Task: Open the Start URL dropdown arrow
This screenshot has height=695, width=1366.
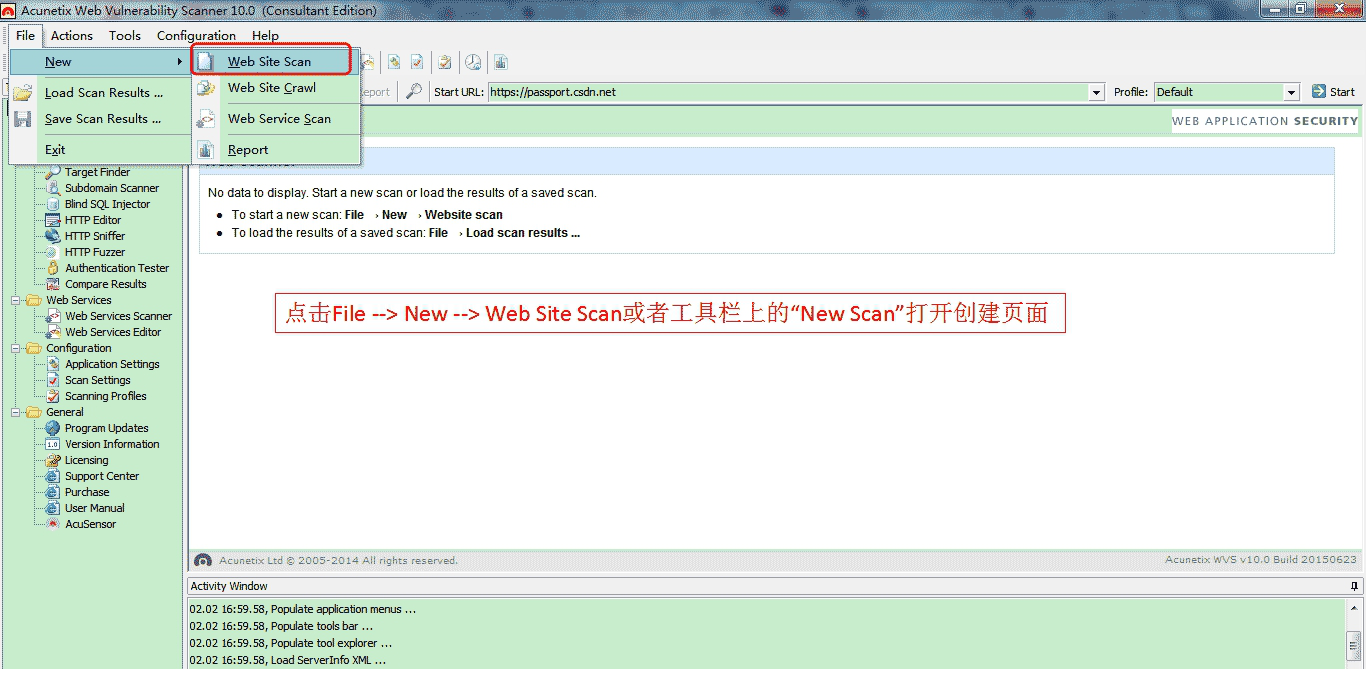Action: click(x=1097, y=92)
